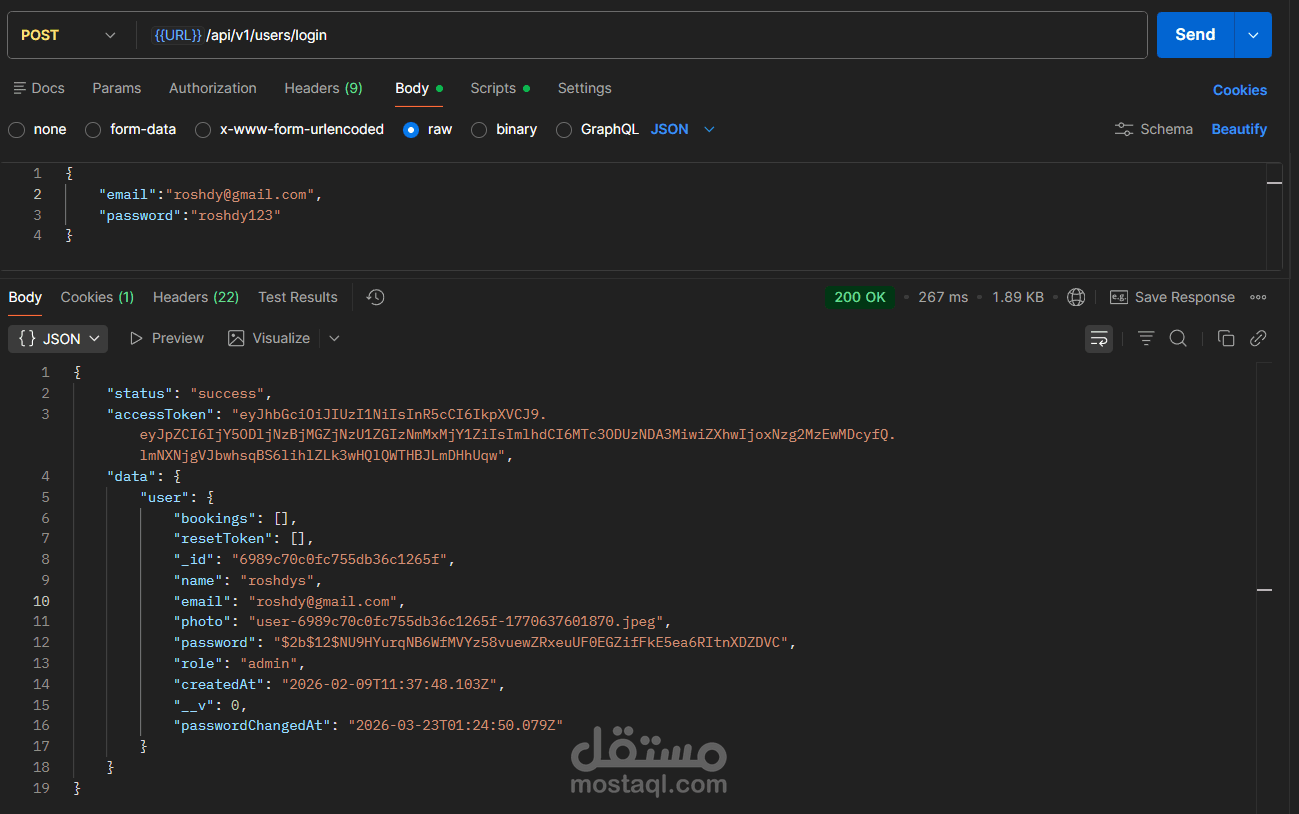Click the {{URL}} variable in address bar
This screenshot has width=1299, height=814.
pyautogui.click(x=178, y=35)
